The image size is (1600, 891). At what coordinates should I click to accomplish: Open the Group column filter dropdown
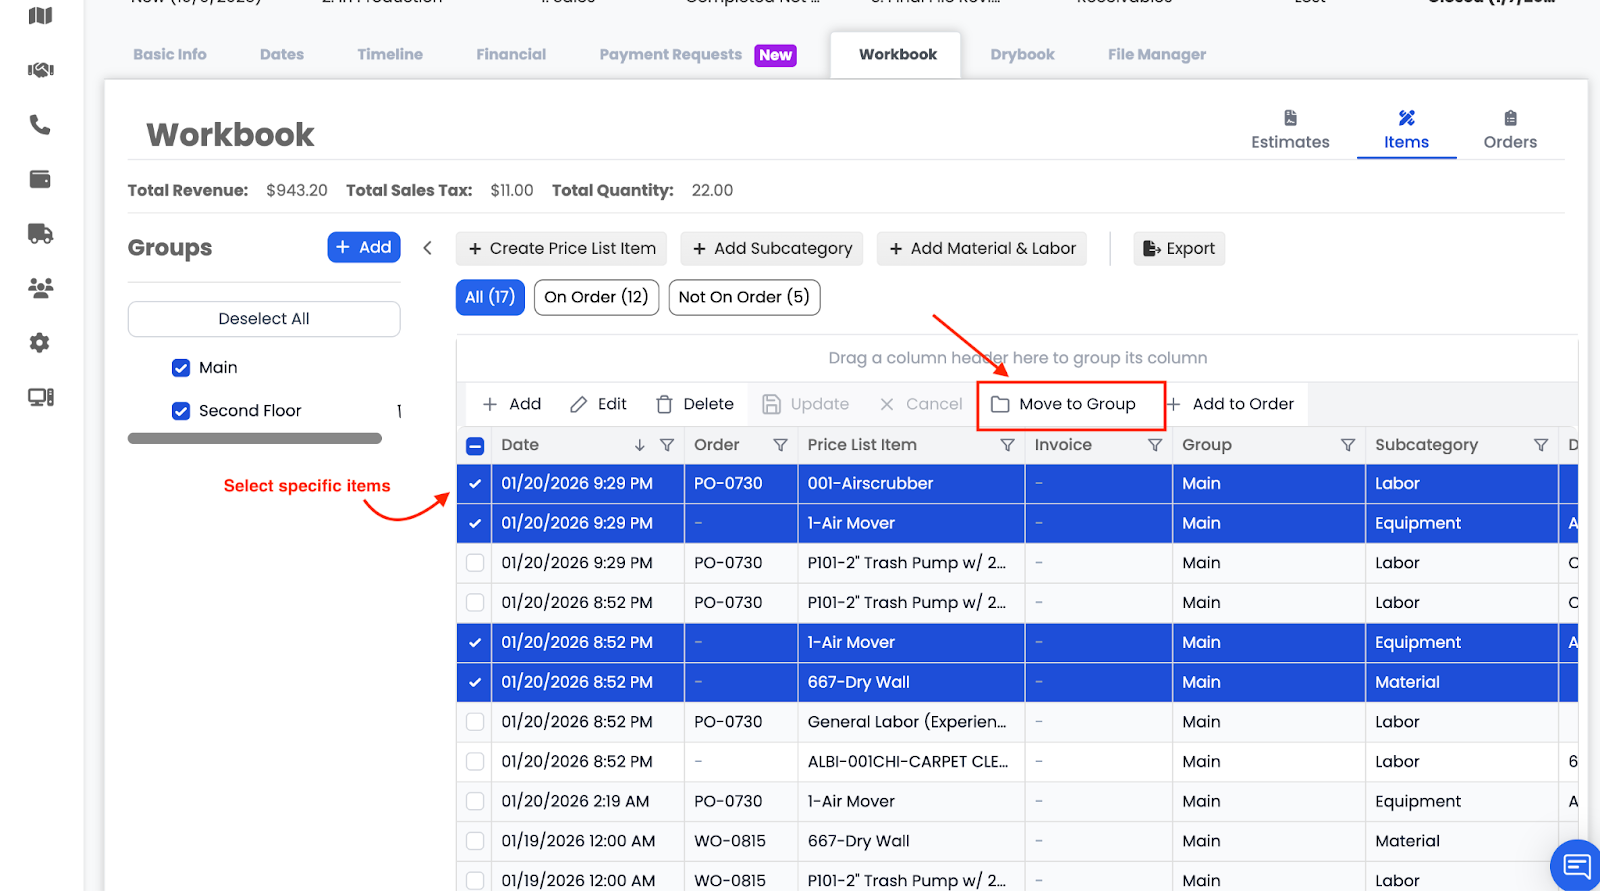pos(1347,445)
